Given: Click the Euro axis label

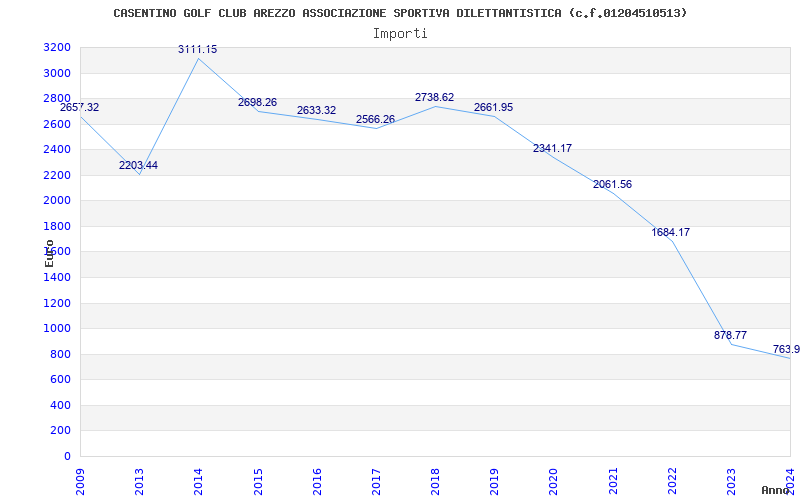Looking at the screenshot, I should point(49,253).
